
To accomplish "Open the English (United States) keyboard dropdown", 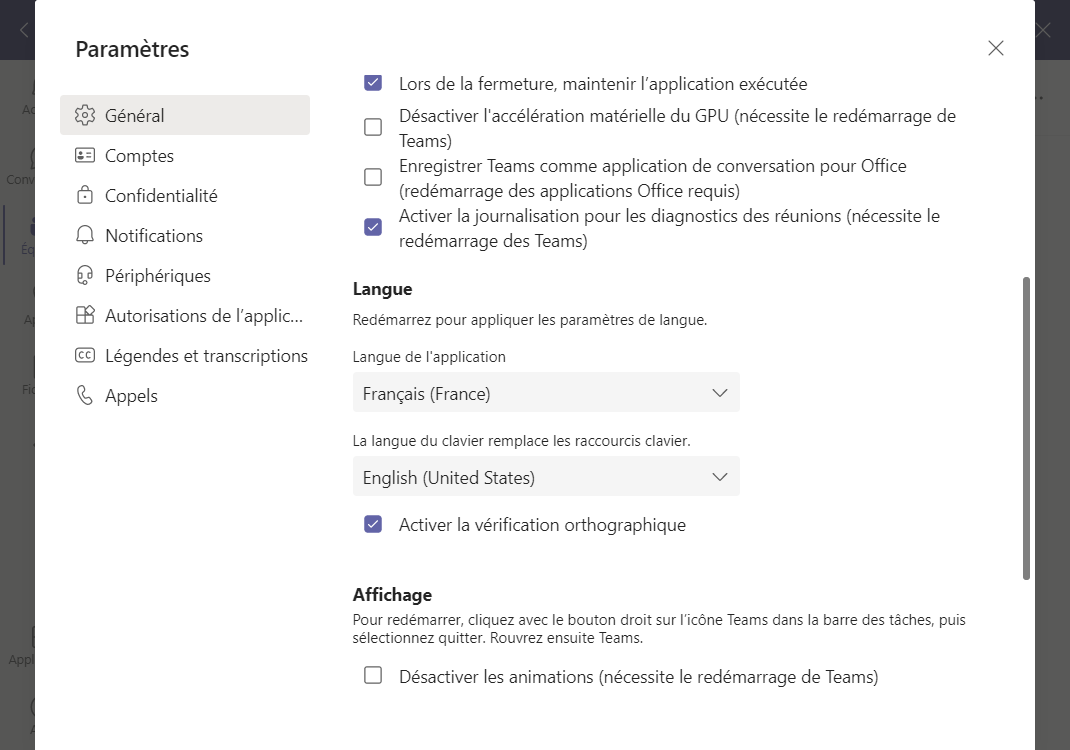I will [546, 476].
